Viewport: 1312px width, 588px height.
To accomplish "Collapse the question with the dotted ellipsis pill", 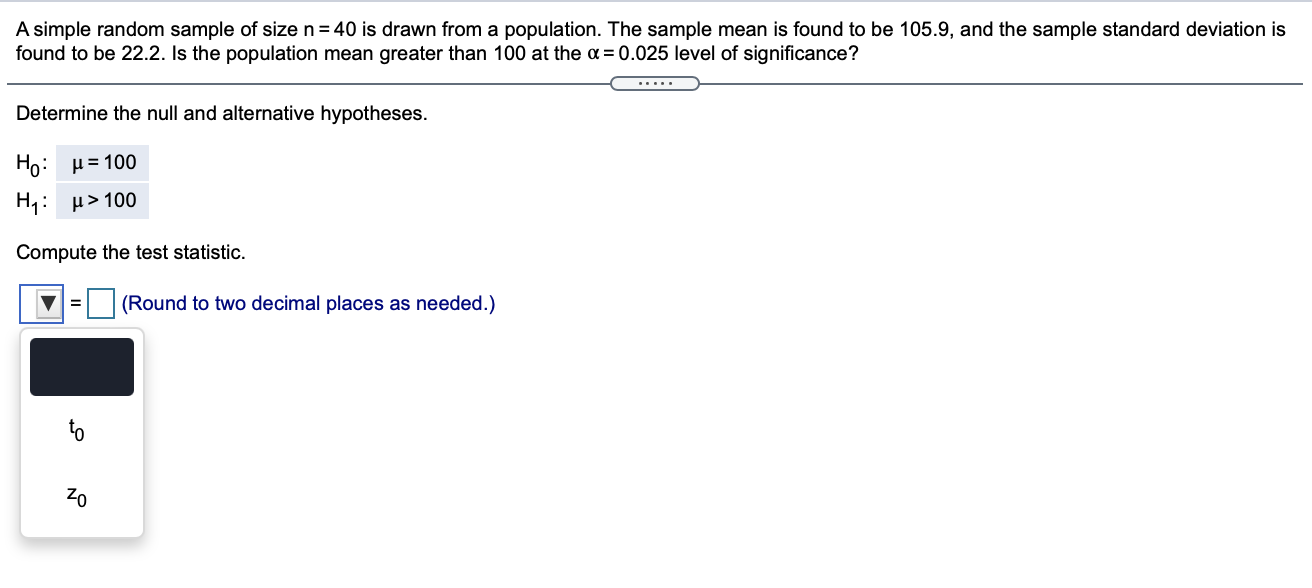I will pyautogui.click(x=654, y=82).
